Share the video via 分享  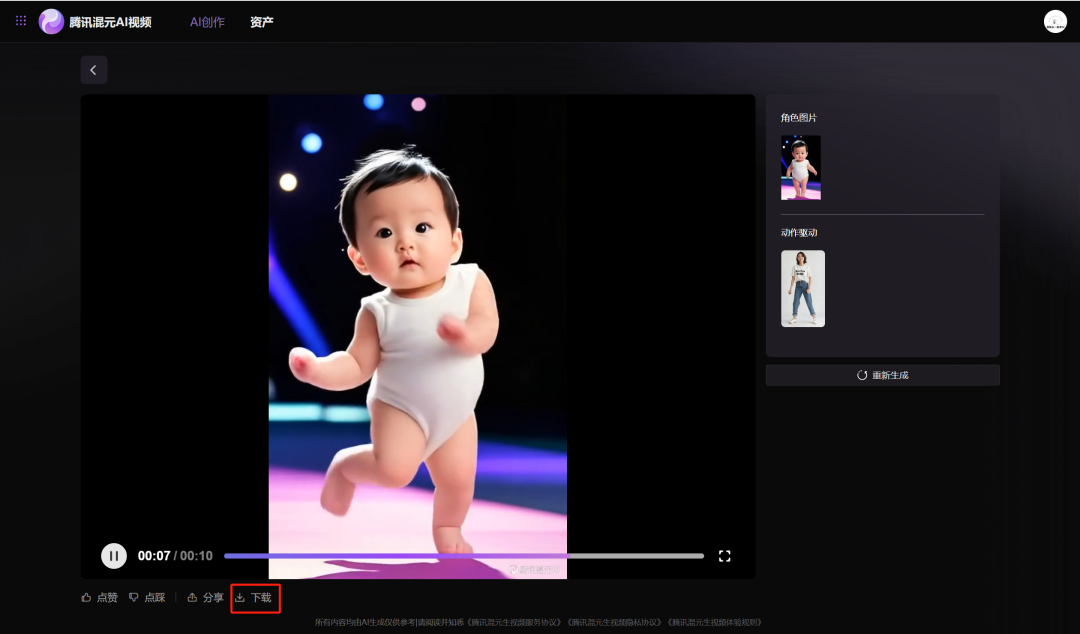coord(205,598)
